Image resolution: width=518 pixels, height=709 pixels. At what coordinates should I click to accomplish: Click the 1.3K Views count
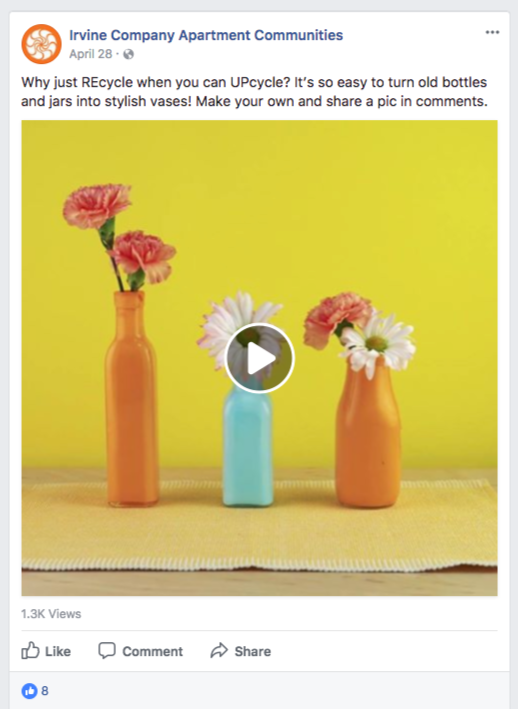pyautogui.click(x=51, y=614)
